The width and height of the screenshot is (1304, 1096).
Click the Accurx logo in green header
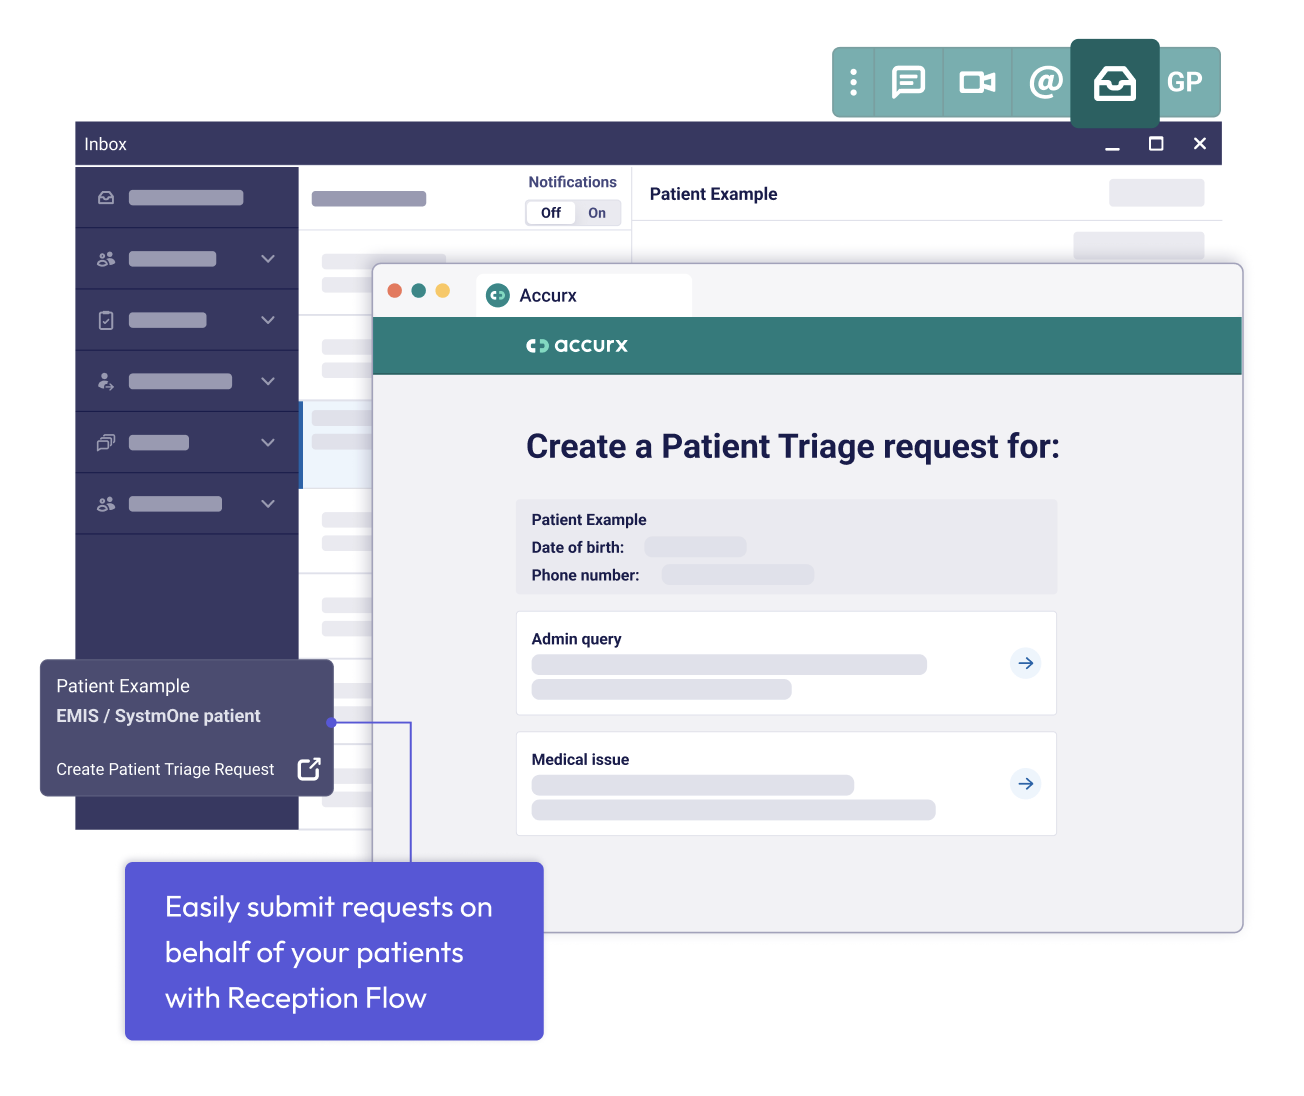coord(577,345)
